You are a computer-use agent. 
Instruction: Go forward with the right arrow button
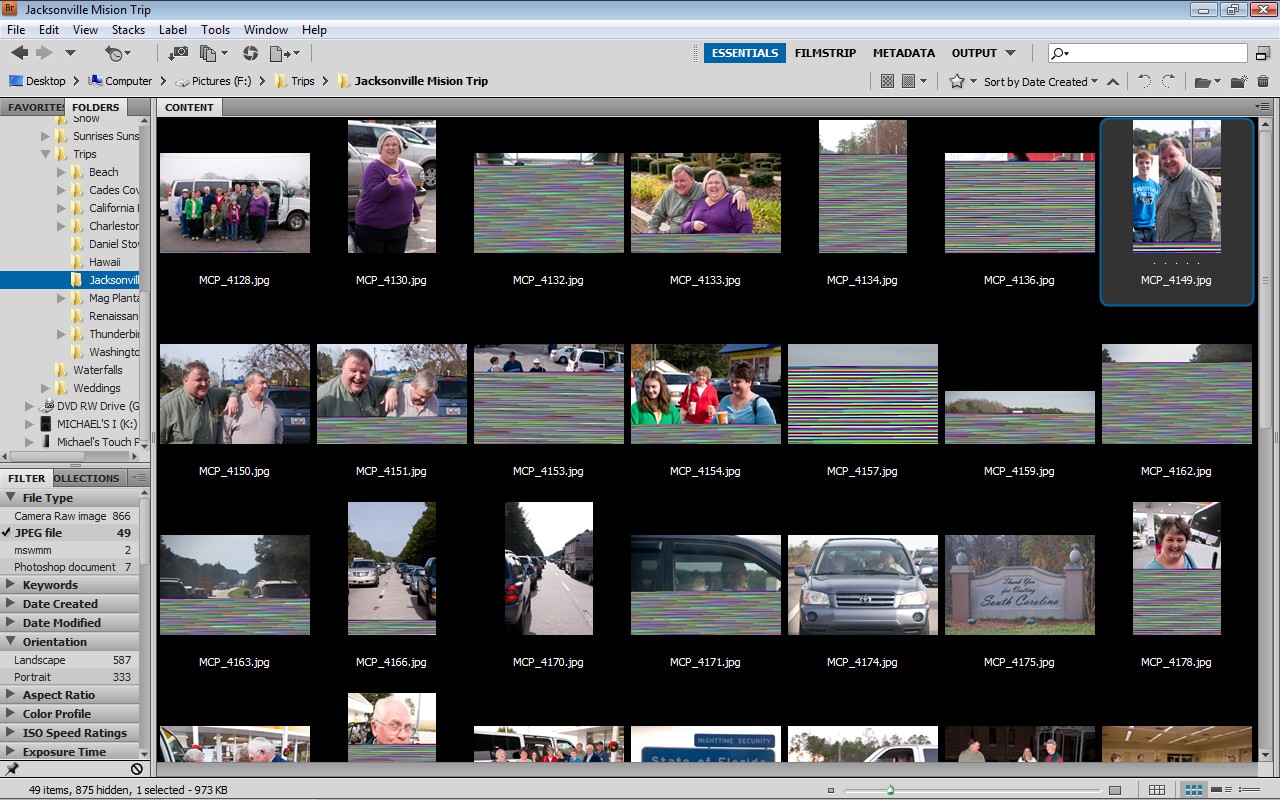point(44,53)
